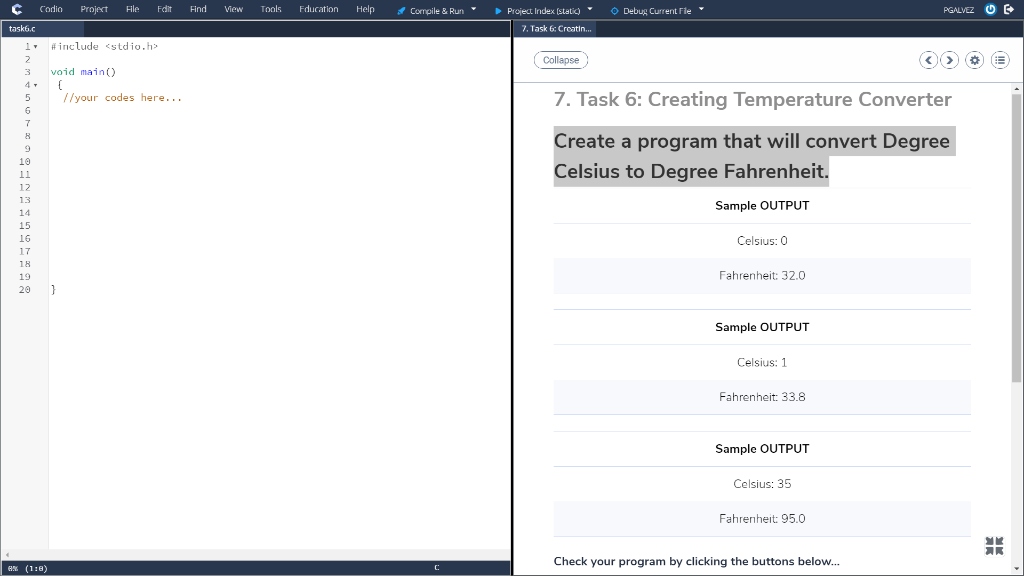1024x576 pixels.
Task: Click the sign-out icon at top right
Action: (x=1011, y=9)
